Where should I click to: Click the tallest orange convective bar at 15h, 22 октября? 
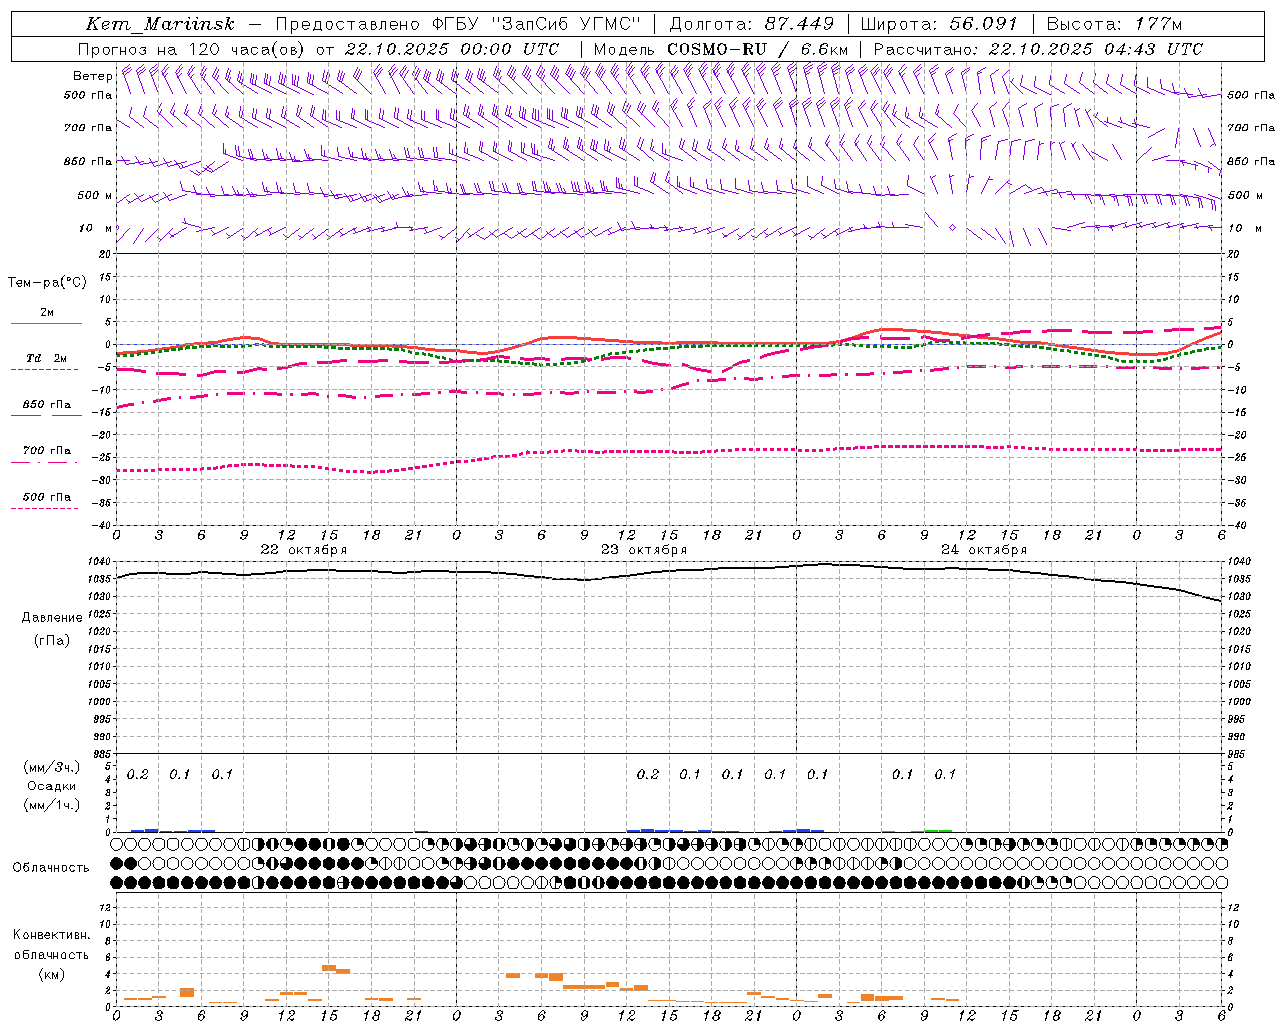(328, 968)
